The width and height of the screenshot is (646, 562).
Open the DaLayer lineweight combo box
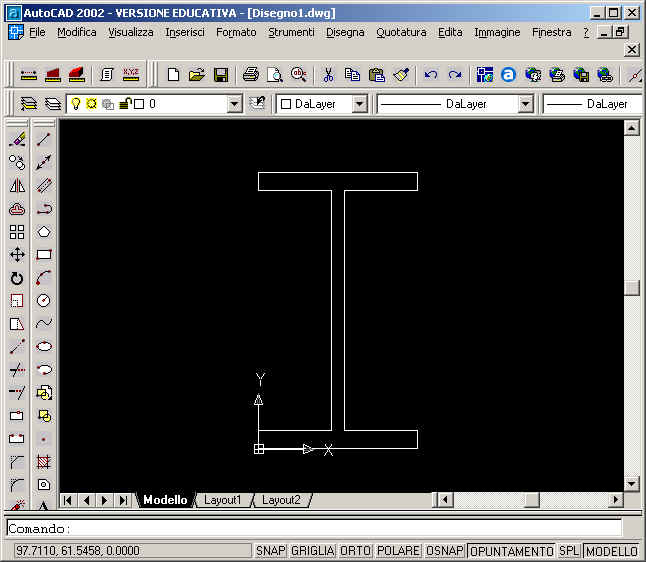593,104
